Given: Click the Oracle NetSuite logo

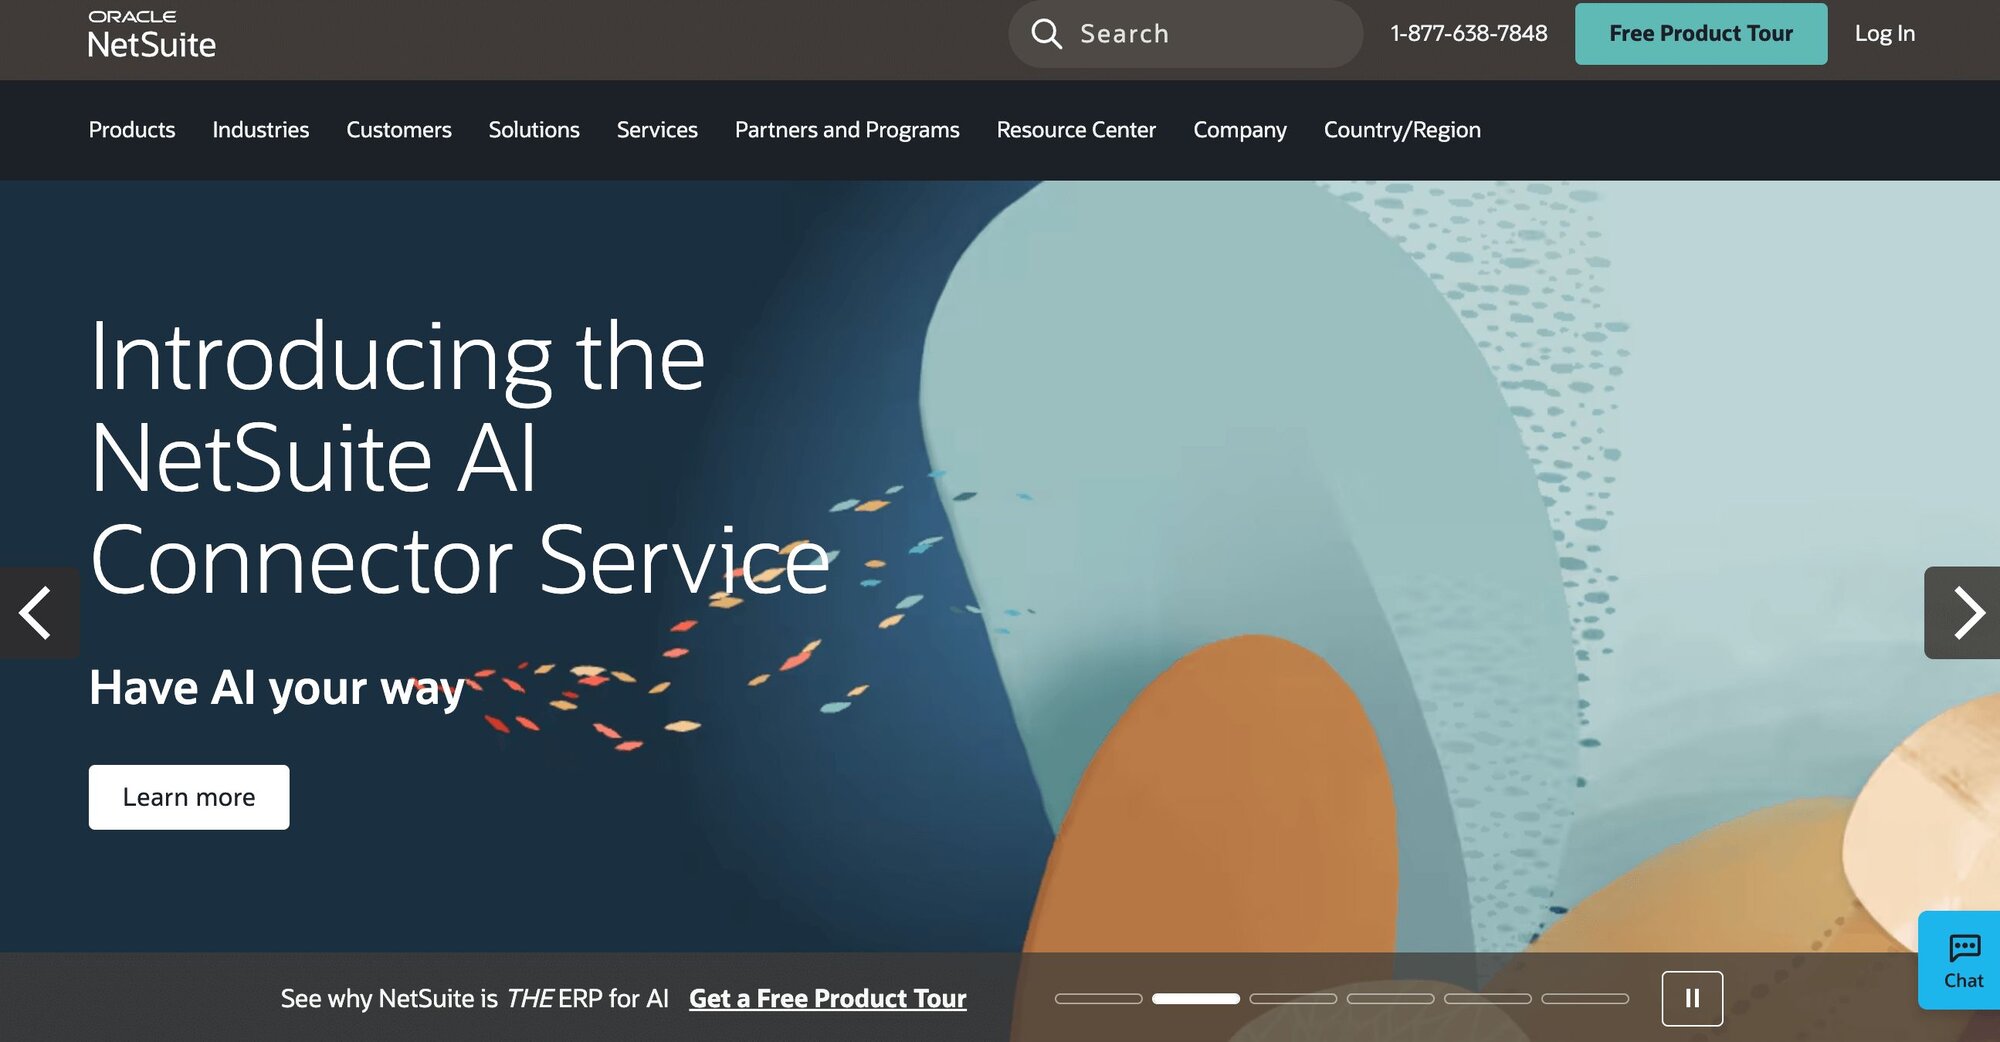Looking at the screenshot, I should click(152, 35).
